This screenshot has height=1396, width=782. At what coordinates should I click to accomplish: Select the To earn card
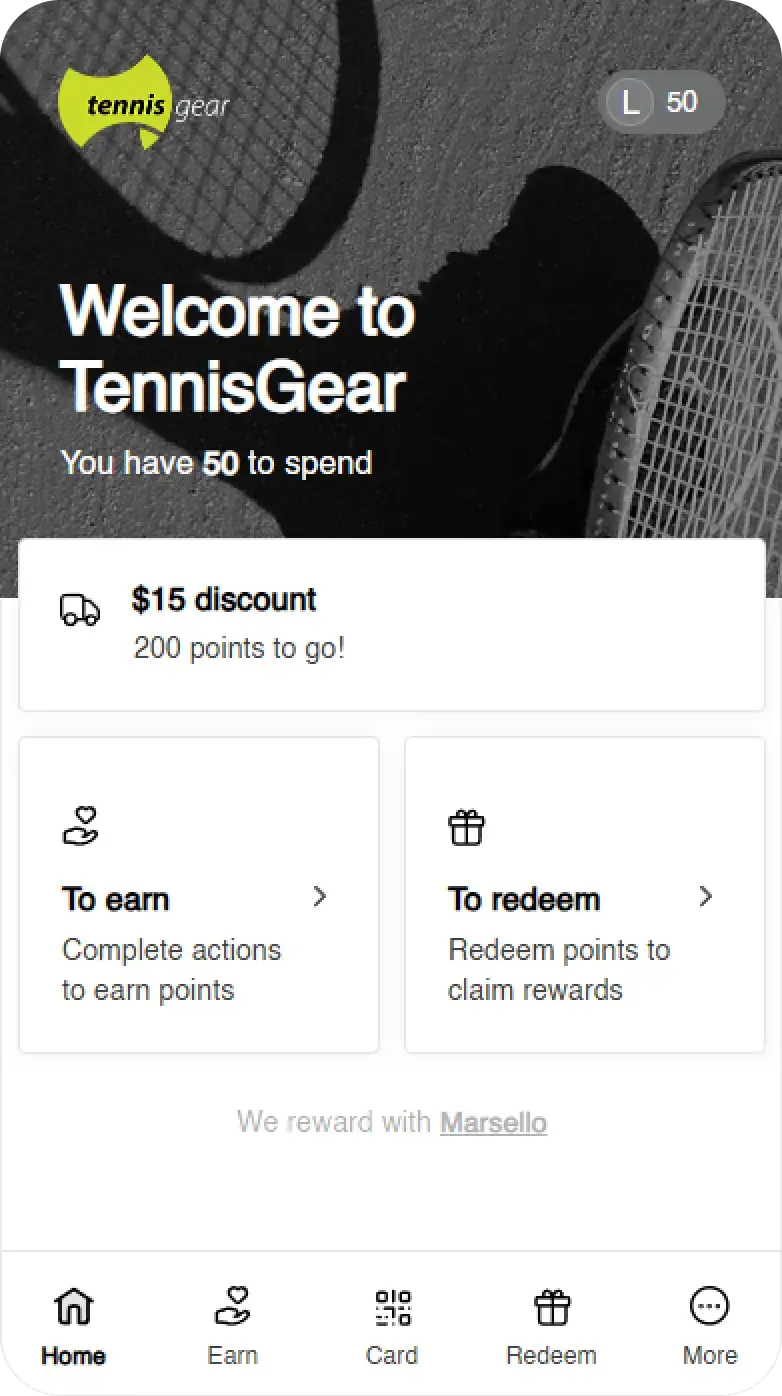click(198, 894)
